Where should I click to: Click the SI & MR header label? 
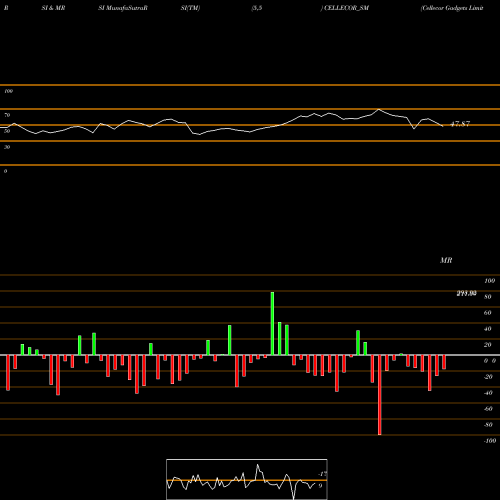pyautogui.click(x=53, y=8)
